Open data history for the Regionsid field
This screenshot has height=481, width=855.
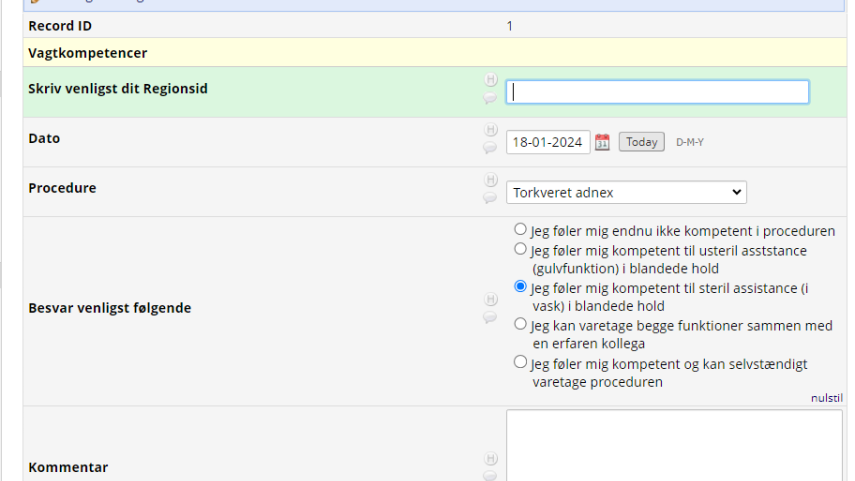point(490,80)
